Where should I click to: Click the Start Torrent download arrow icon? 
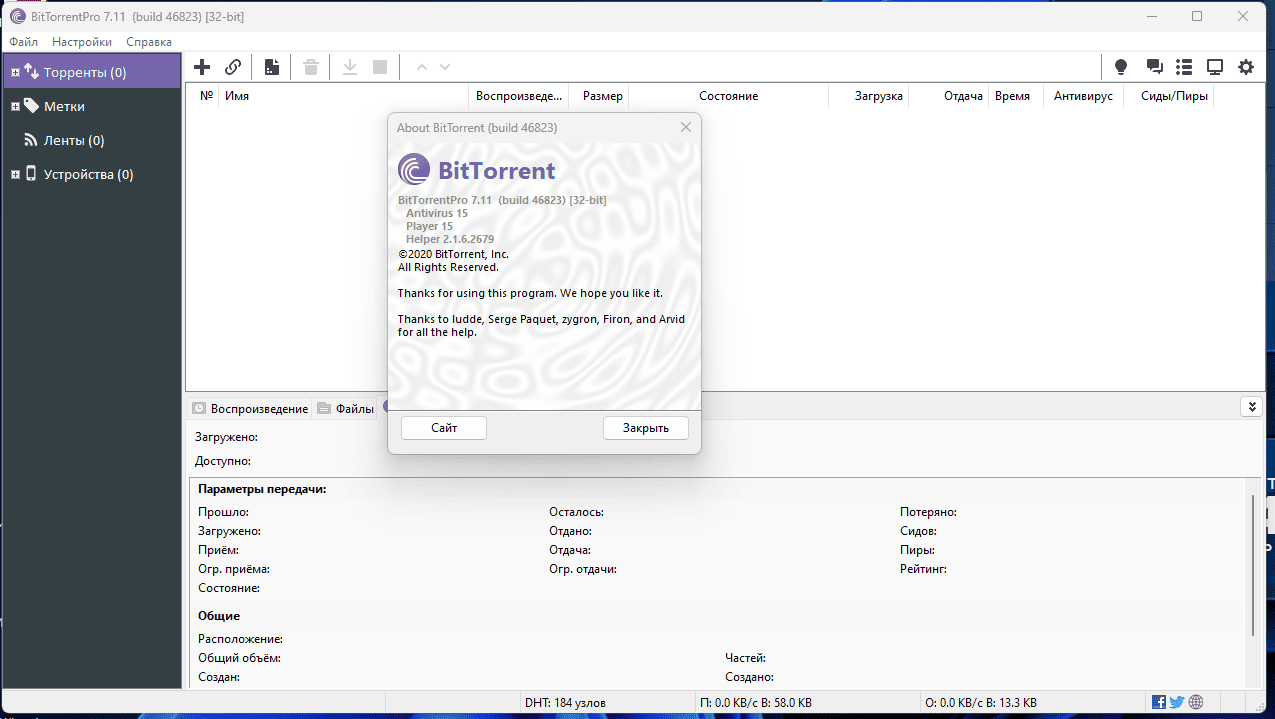pyautogui.click(x=350, y=67)
